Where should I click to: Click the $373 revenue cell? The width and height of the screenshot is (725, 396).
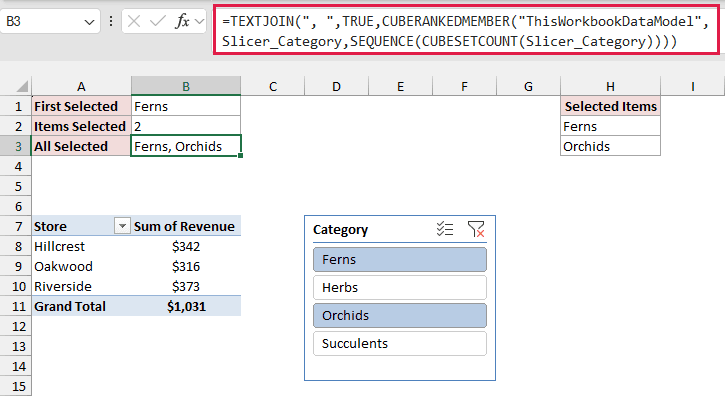coord(186,286)
